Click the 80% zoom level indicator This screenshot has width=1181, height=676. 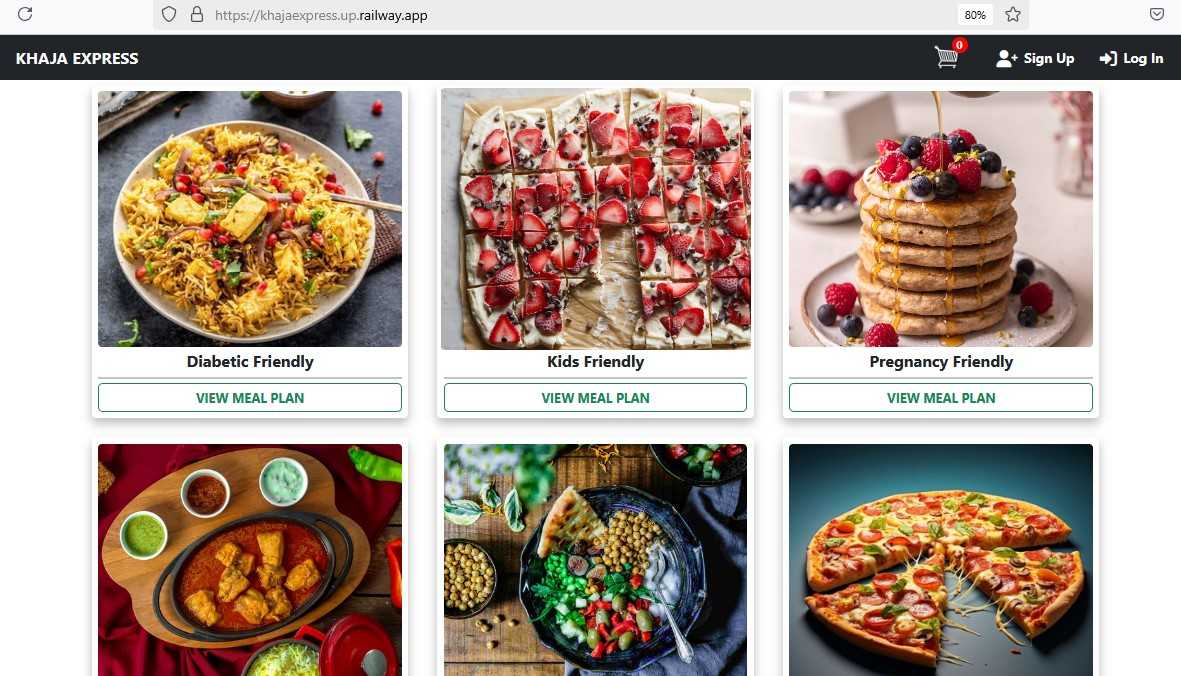[975, 15]
